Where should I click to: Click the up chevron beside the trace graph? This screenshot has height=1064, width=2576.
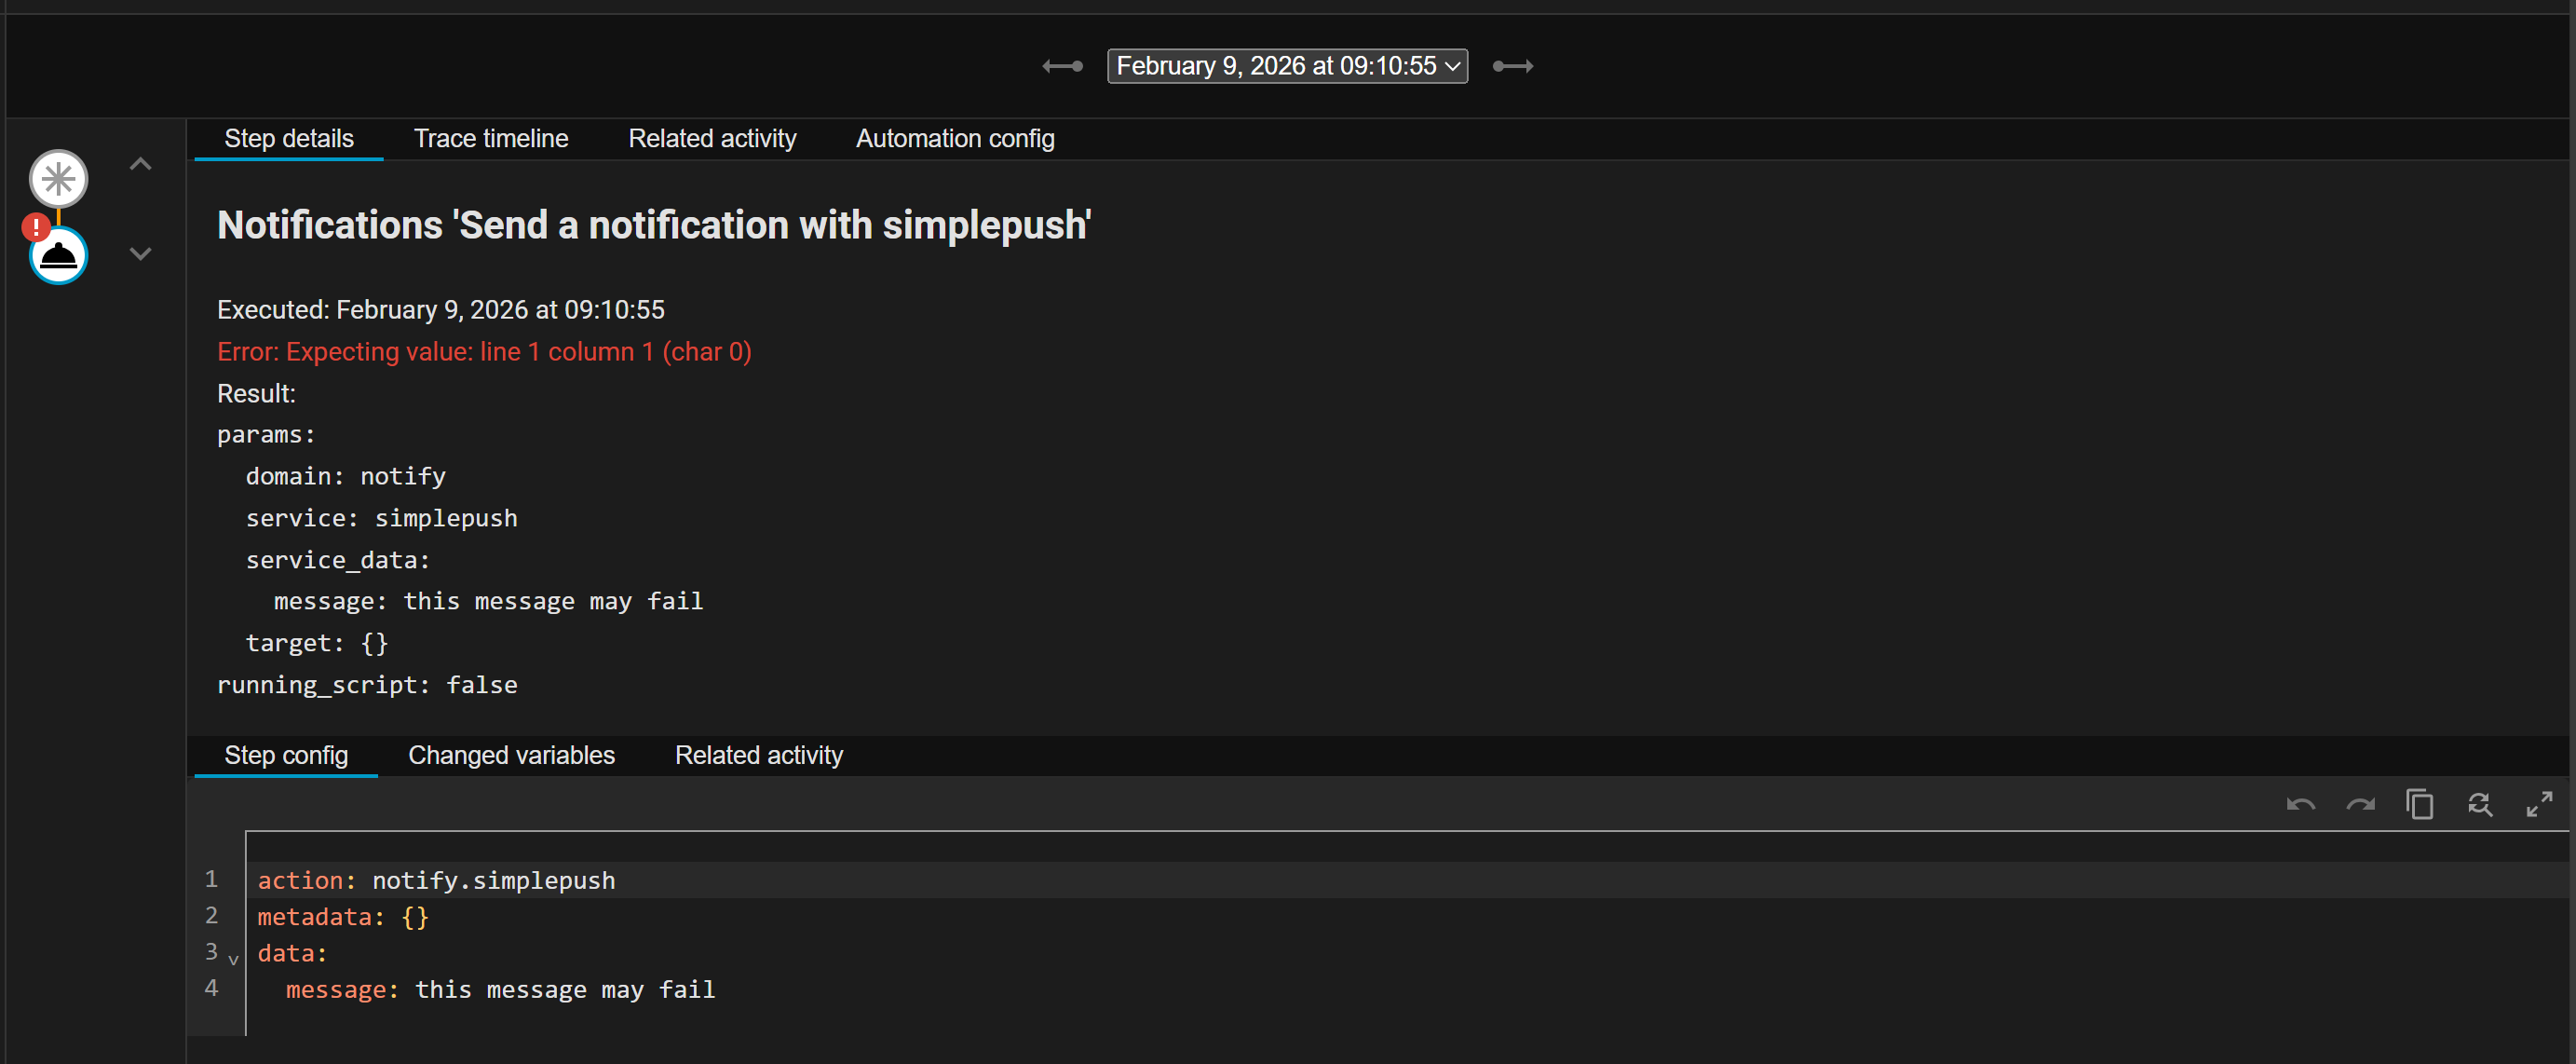point(141,164)
